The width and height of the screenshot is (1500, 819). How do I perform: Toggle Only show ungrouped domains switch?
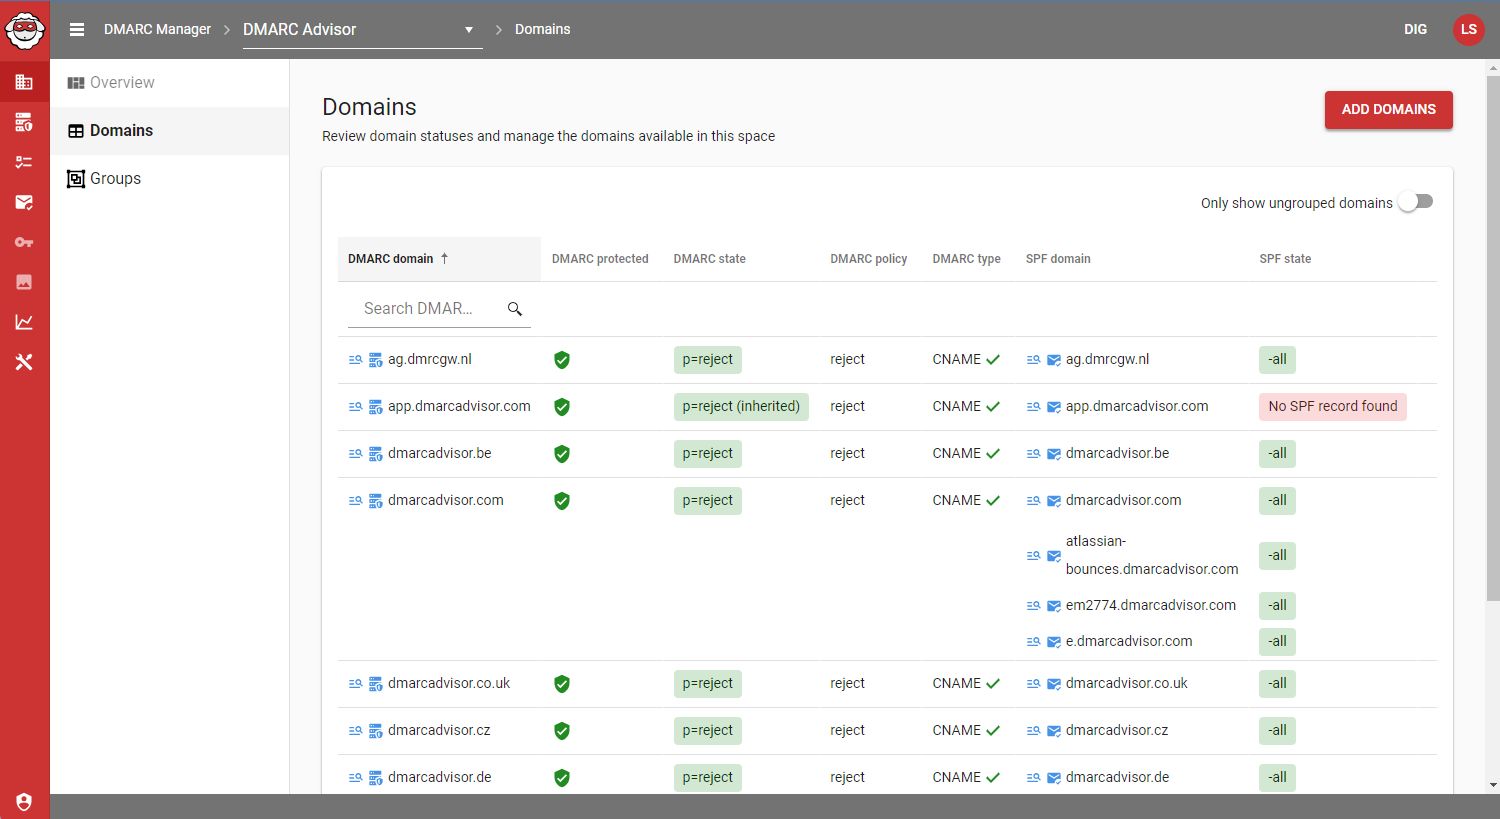click(x=1416, y=202)
